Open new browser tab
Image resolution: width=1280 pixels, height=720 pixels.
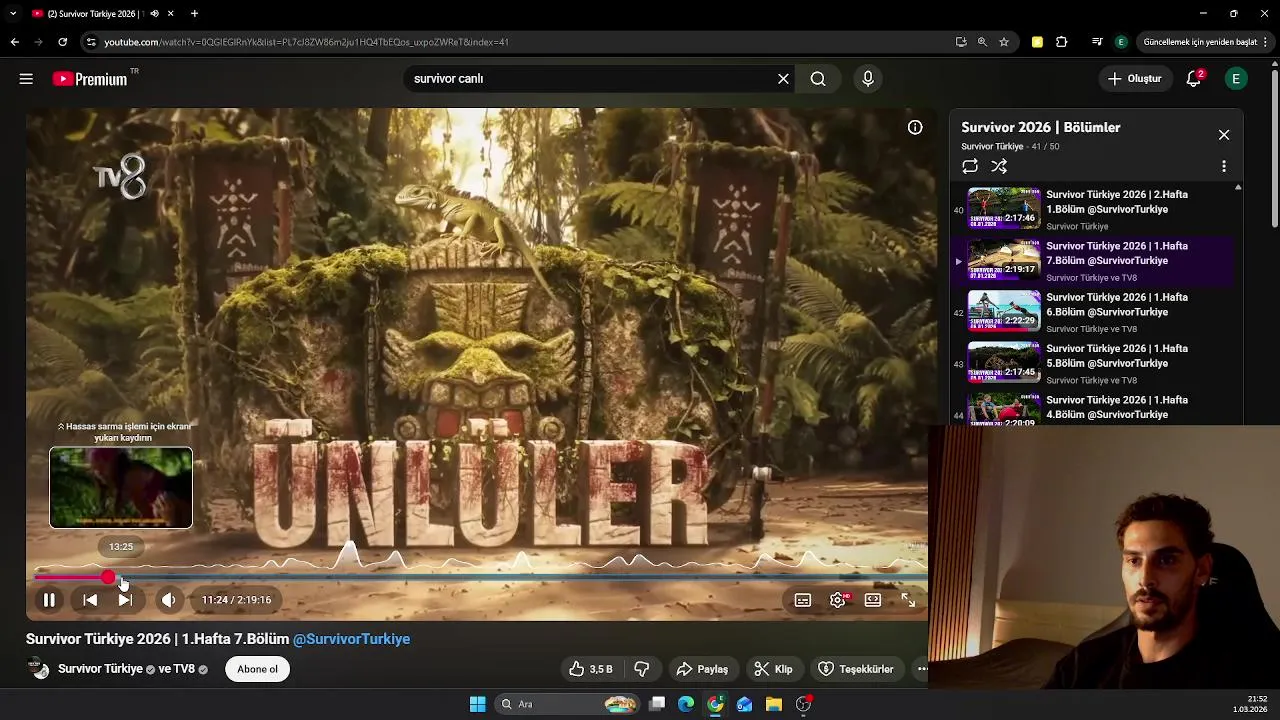[194, 14]
